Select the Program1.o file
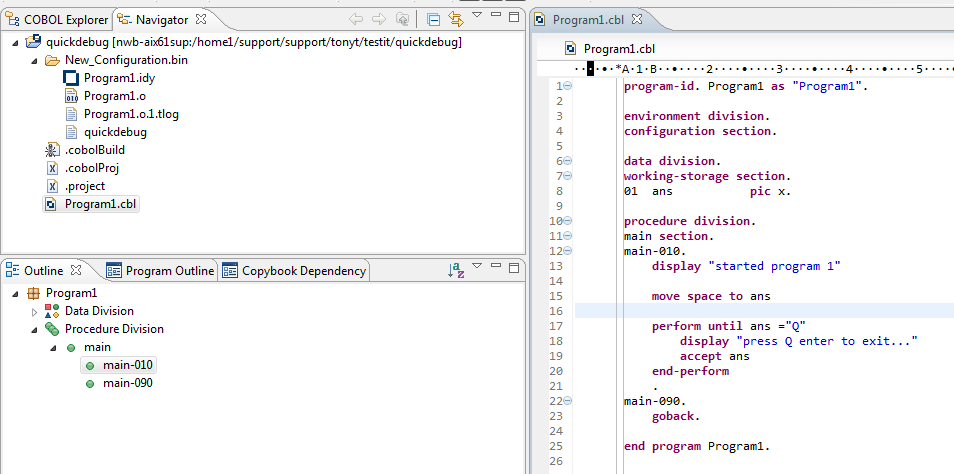Viewport: 954px width, 474px height. (114, 96)
